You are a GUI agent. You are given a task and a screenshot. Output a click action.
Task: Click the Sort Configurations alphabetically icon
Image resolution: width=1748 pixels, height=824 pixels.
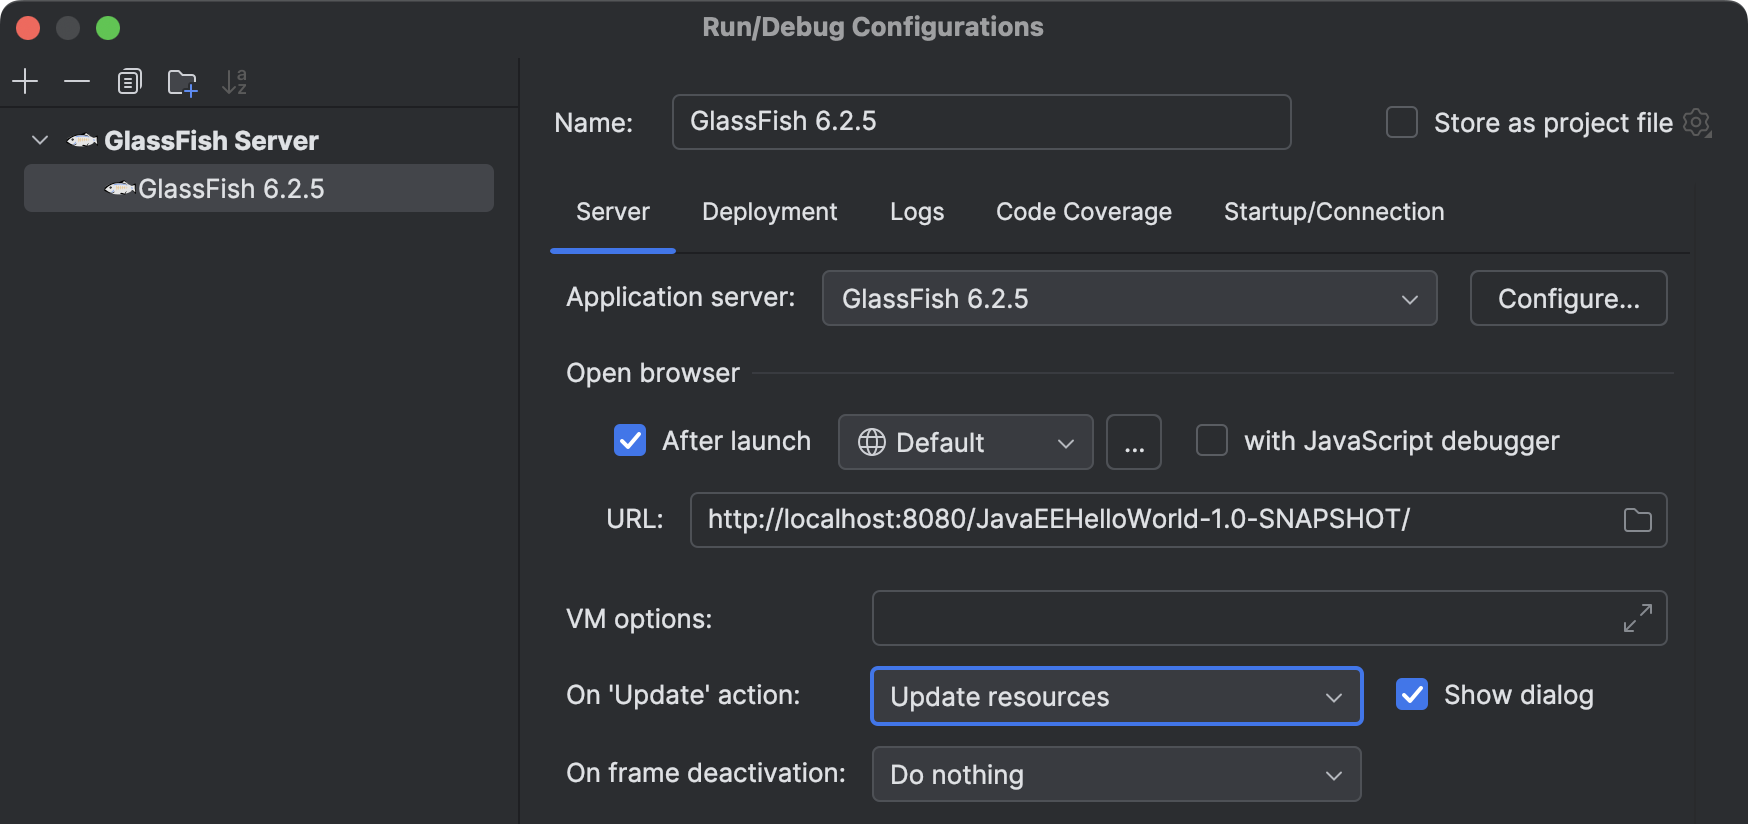[235, 82]
